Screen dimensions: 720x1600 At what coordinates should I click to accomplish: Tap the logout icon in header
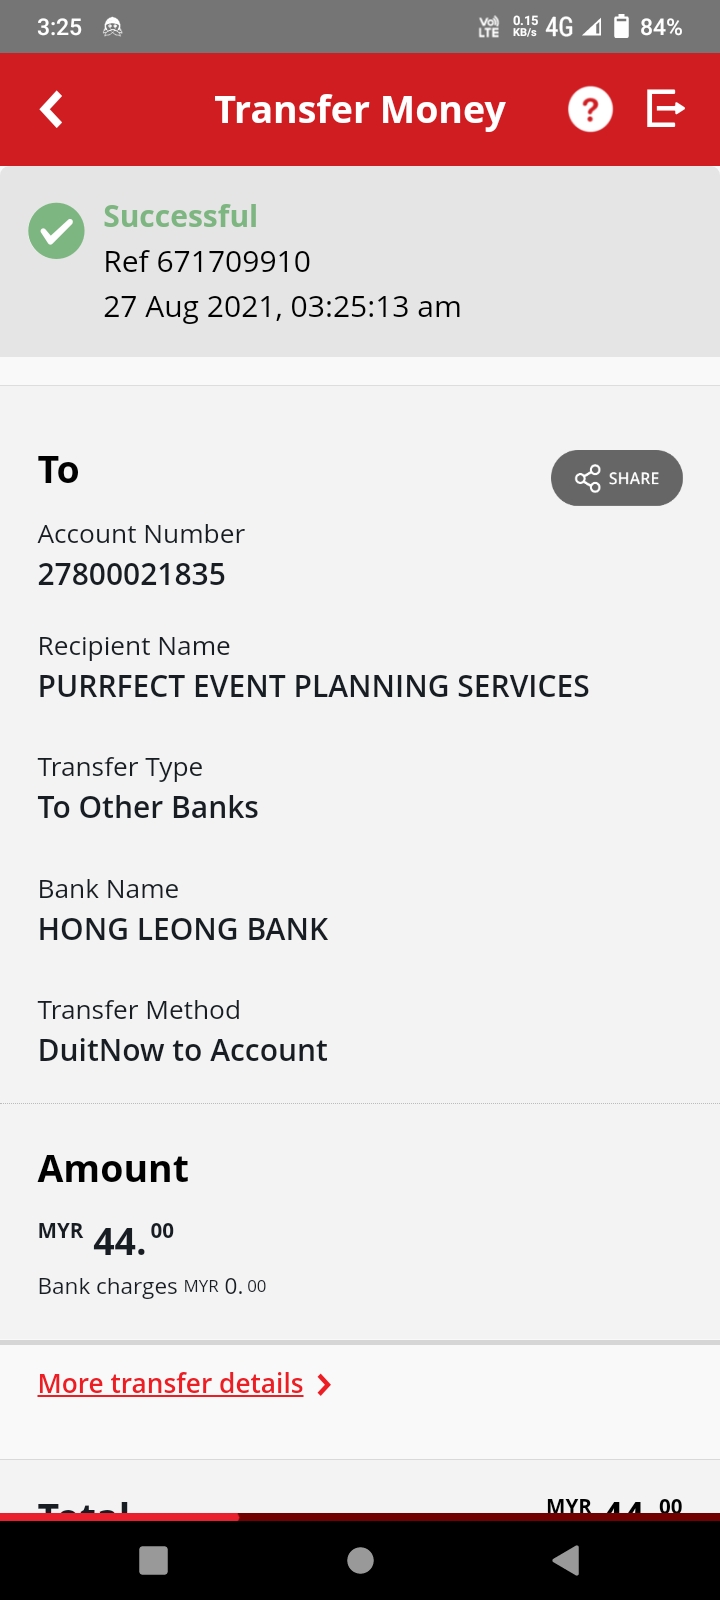[x=666, y=108]
